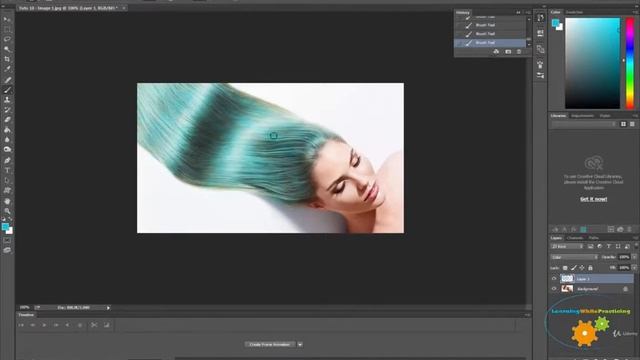Open the Layers panel flyout menu
The height and width of the screenshot is (360, 640).
[x=635, y=238]
